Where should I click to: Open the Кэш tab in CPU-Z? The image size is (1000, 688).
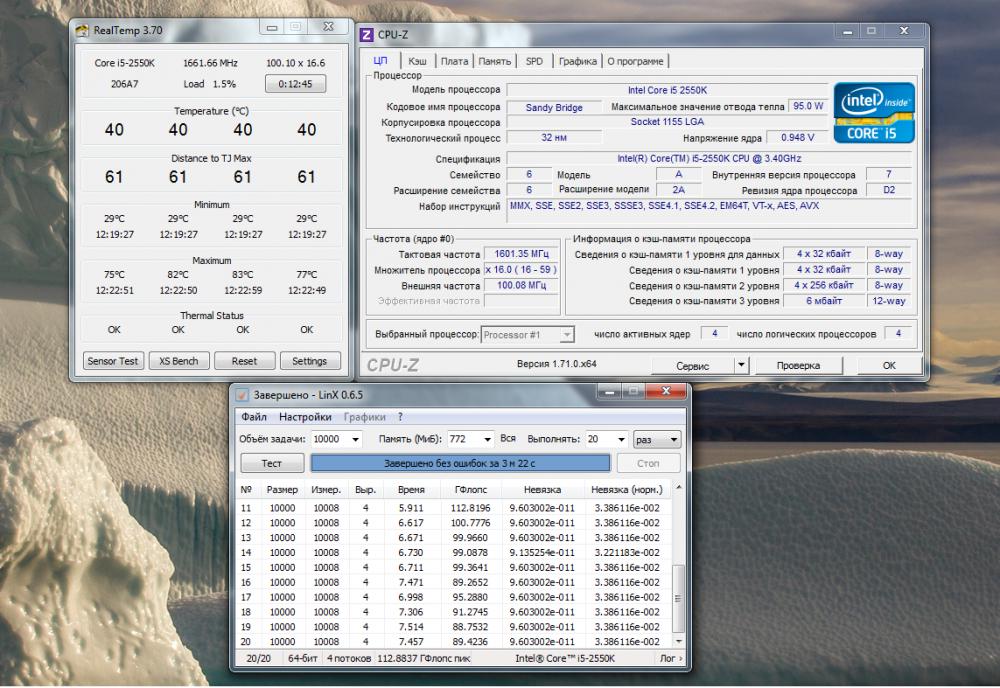click(x=417, y=61)
